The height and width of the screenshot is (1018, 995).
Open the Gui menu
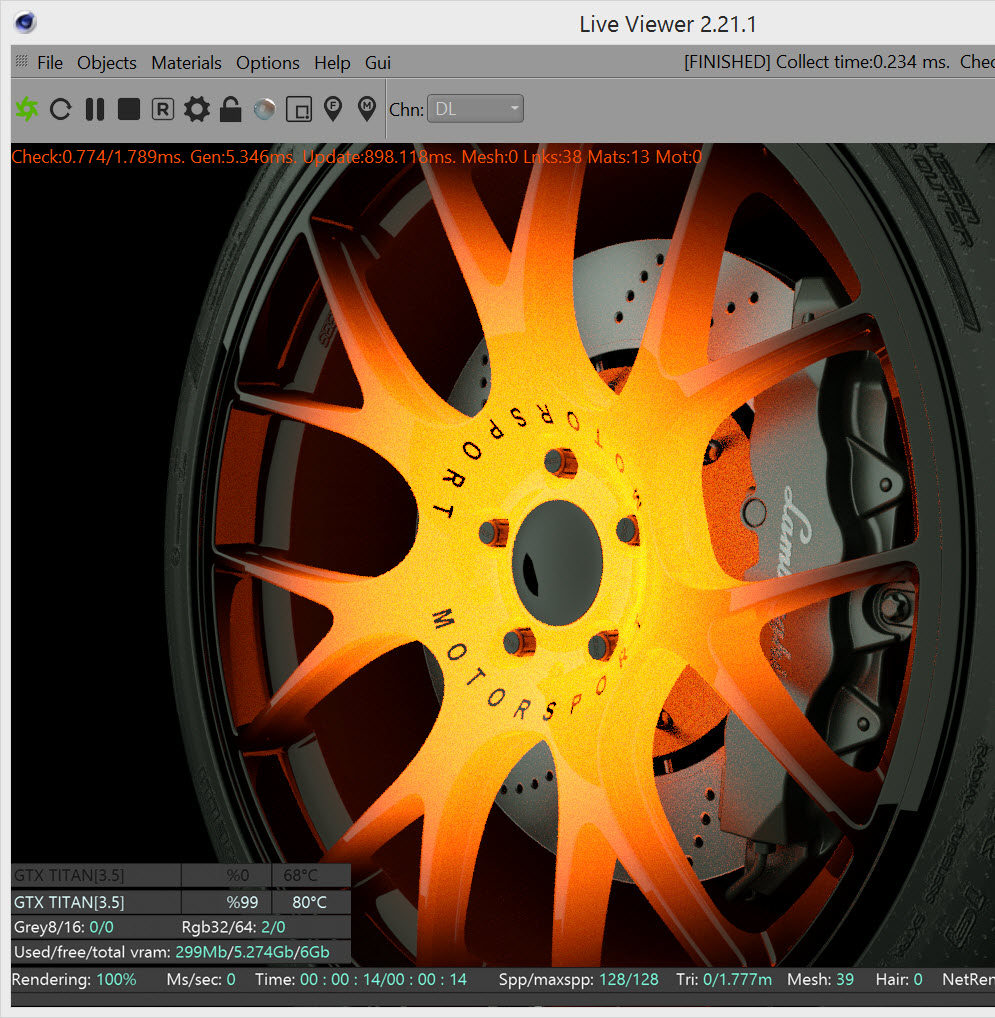(x=378, y=63)
